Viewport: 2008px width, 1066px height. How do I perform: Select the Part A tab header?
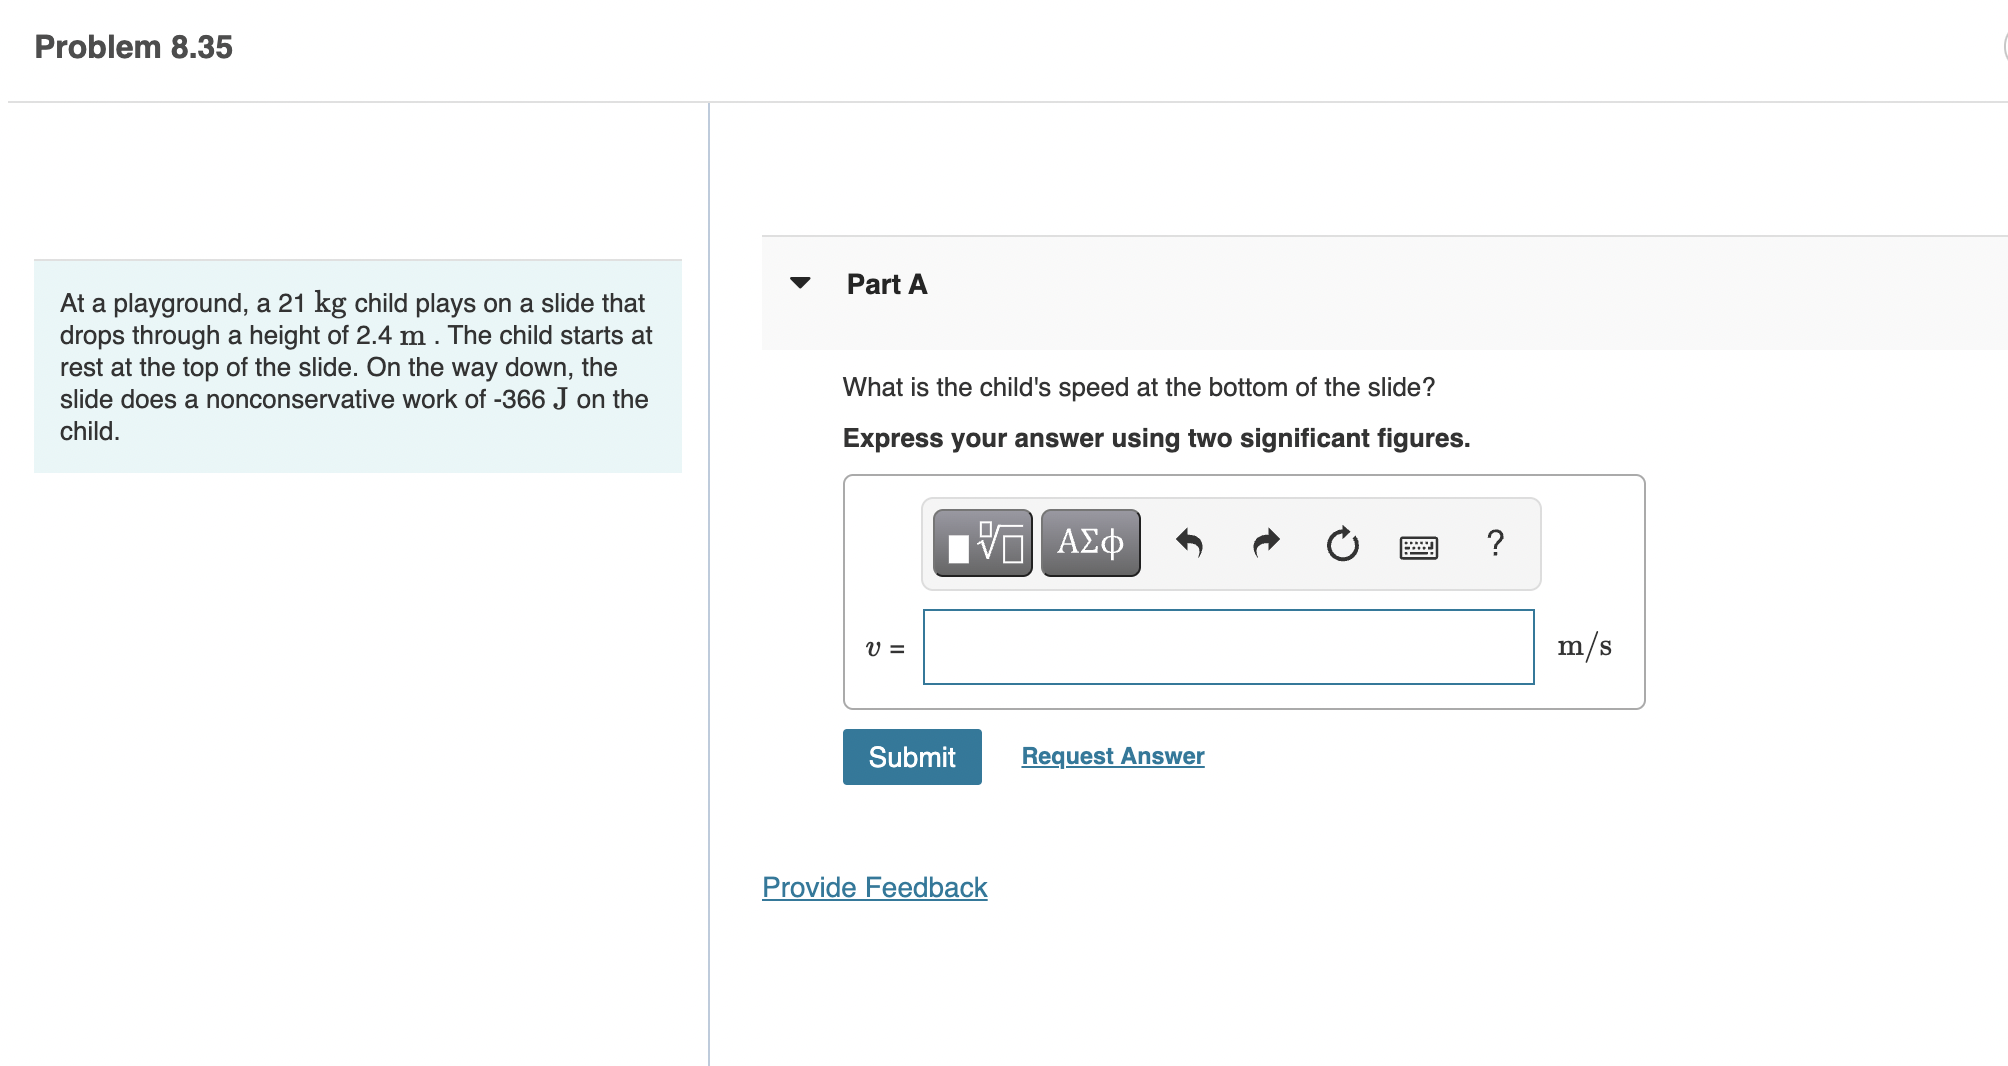885,283
